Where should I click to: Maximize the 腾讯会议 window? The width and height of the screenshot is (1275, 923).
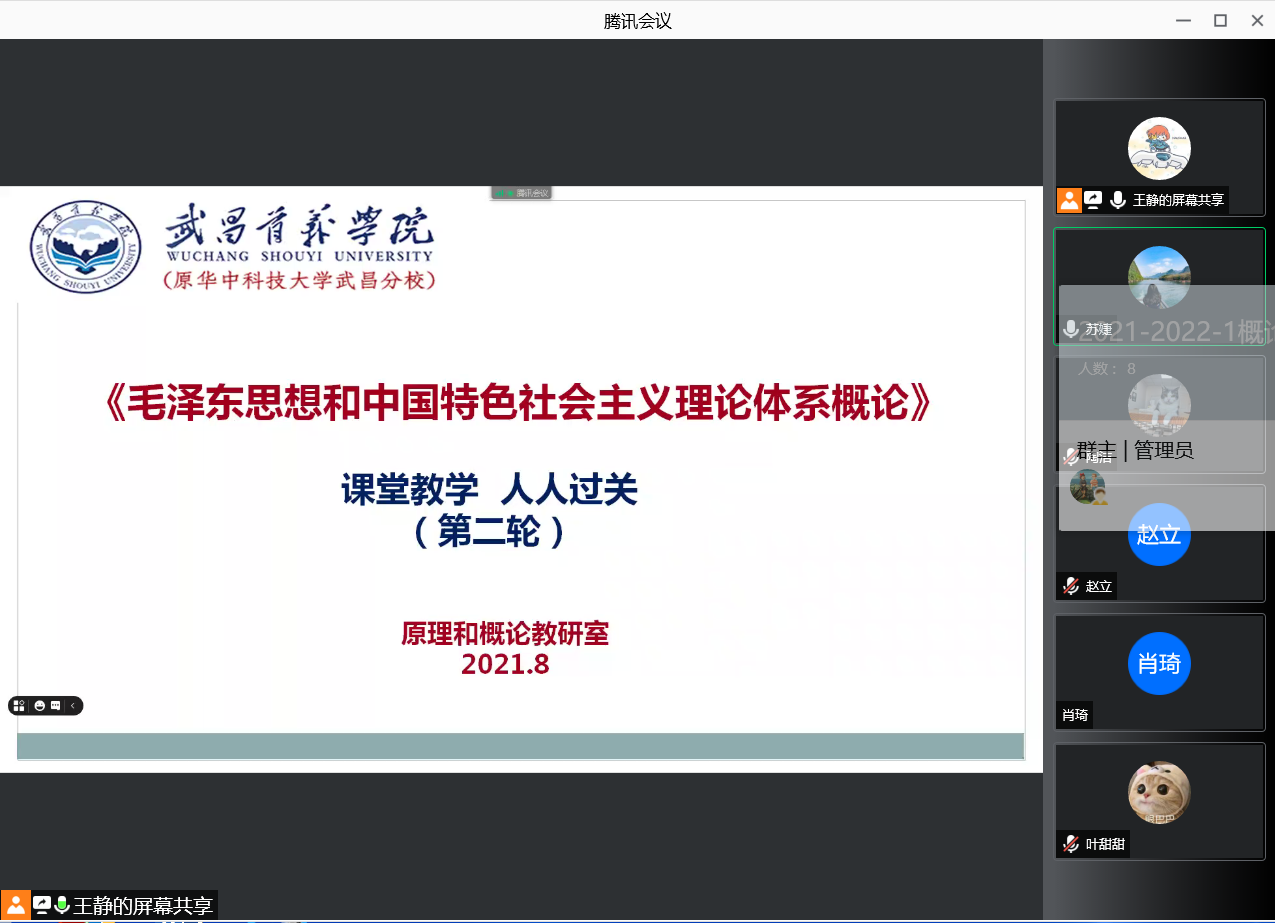(1220, 20)
